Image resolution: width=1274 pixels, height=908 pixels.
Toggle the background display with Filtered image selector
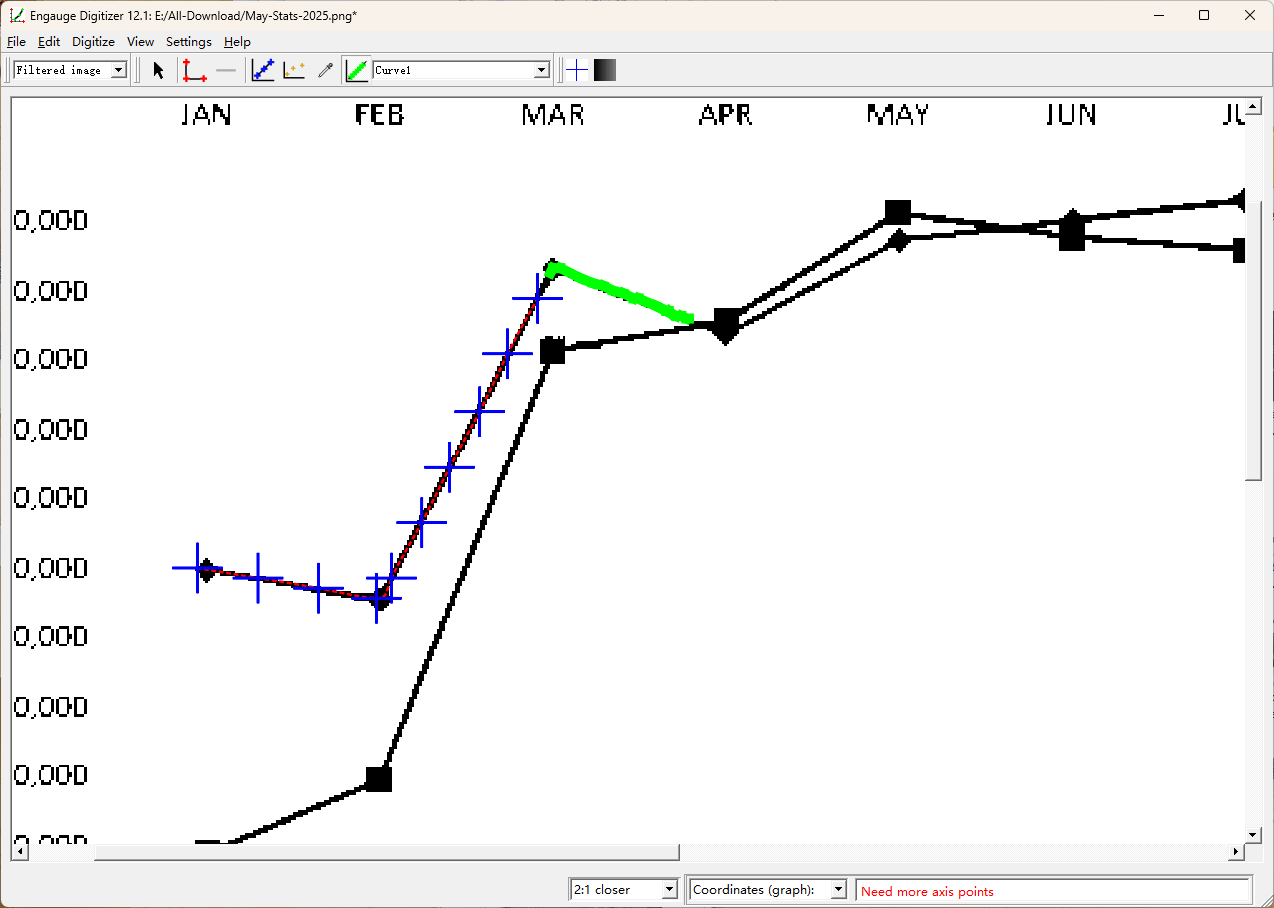pos(65,69)
